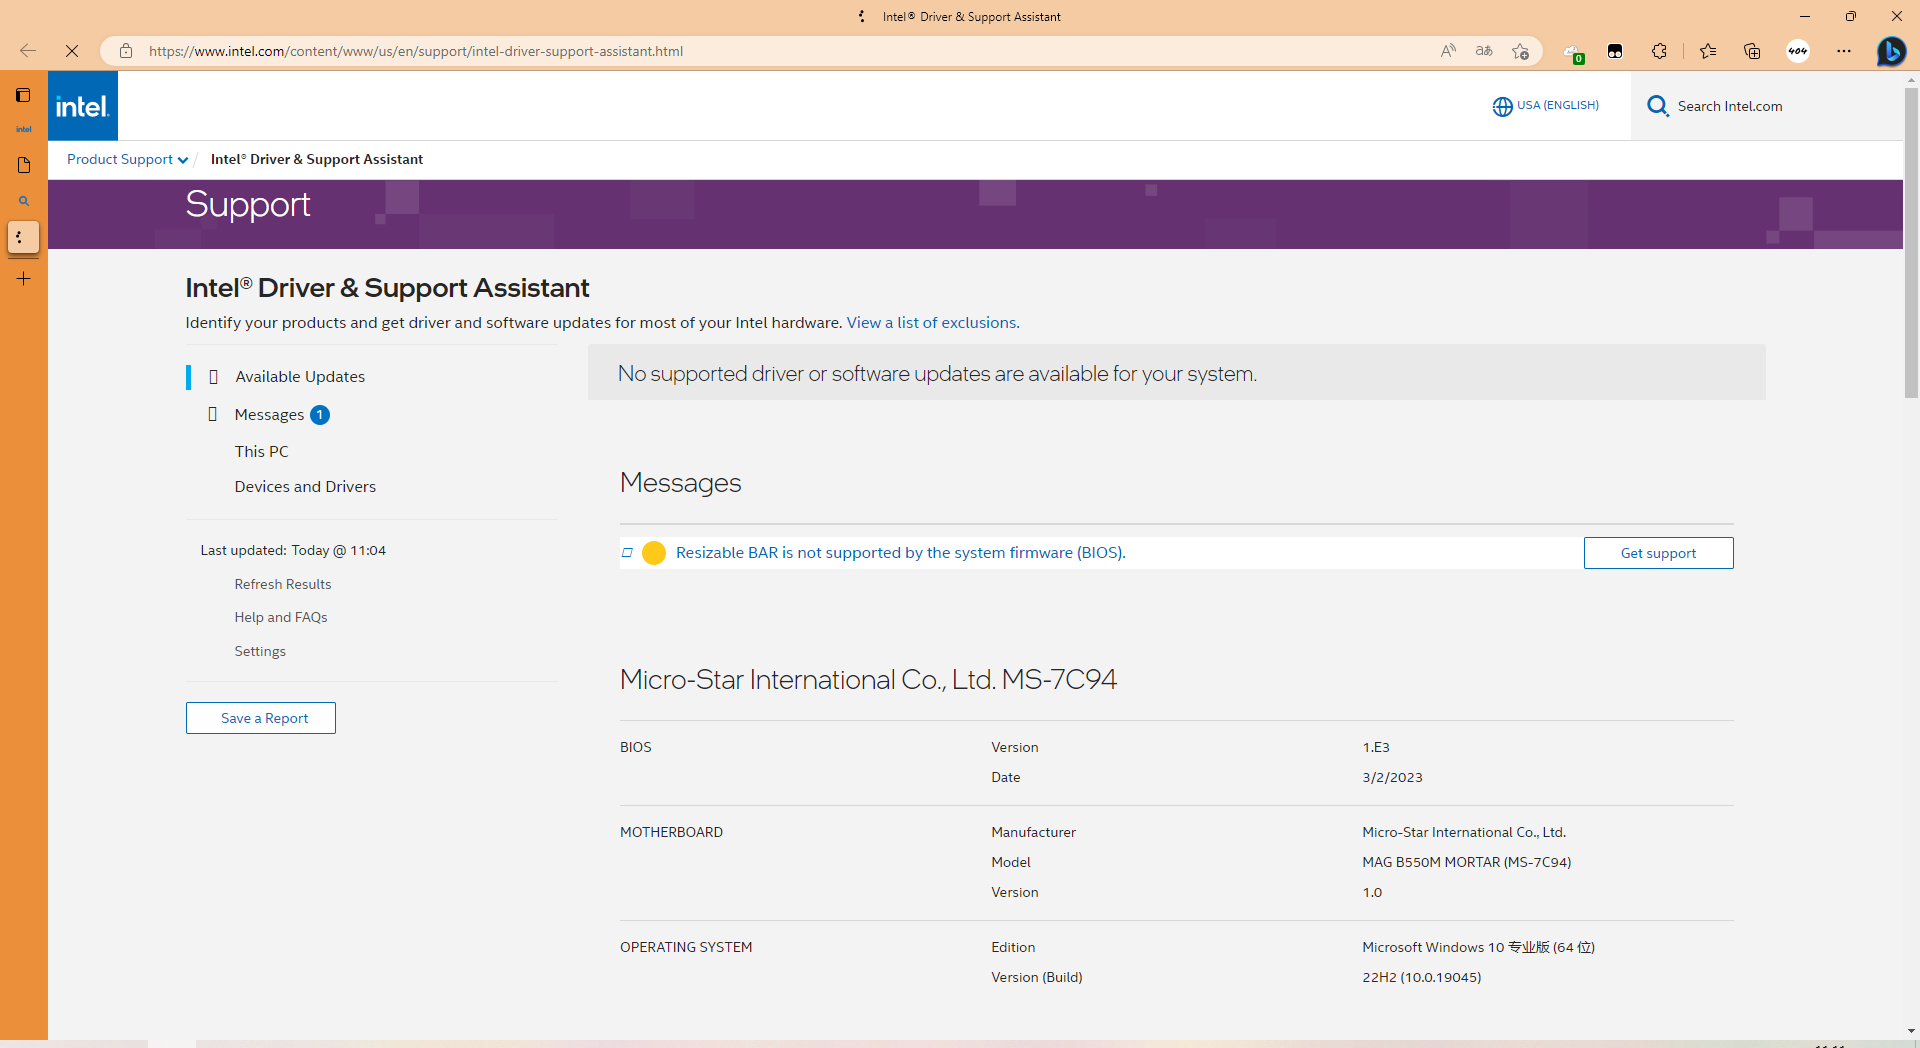Click the Search Intel.com field
Viewport: 1920px width, 1048px height.
click(x=1730, y=106)
